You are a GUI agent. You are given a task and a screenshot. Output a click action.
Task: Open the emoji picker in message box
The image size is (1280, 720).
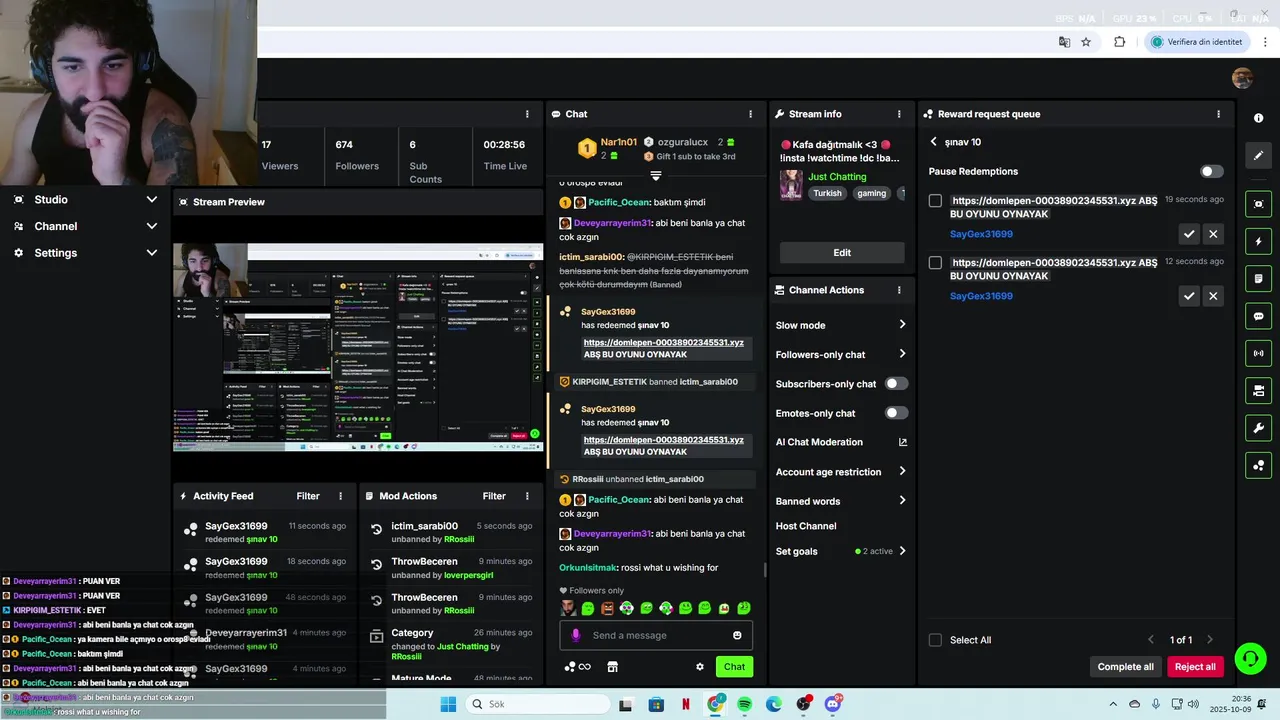pyautogui.click(x=737, y=635)
